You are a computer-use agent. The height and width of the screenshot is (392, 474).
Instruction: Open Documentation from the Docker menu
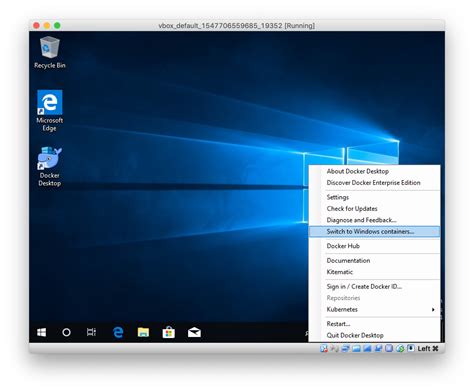(374, 261)
